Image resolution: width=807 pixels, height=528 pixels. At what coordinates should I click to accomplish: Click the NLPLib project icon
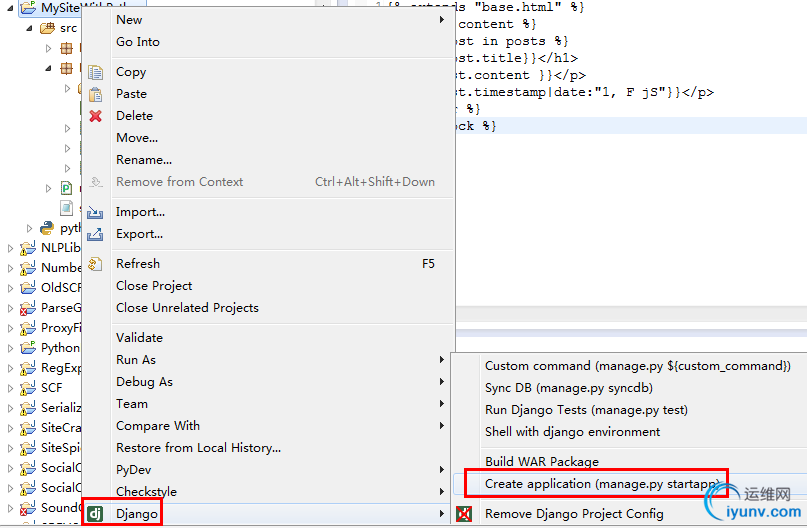[28, 248]
